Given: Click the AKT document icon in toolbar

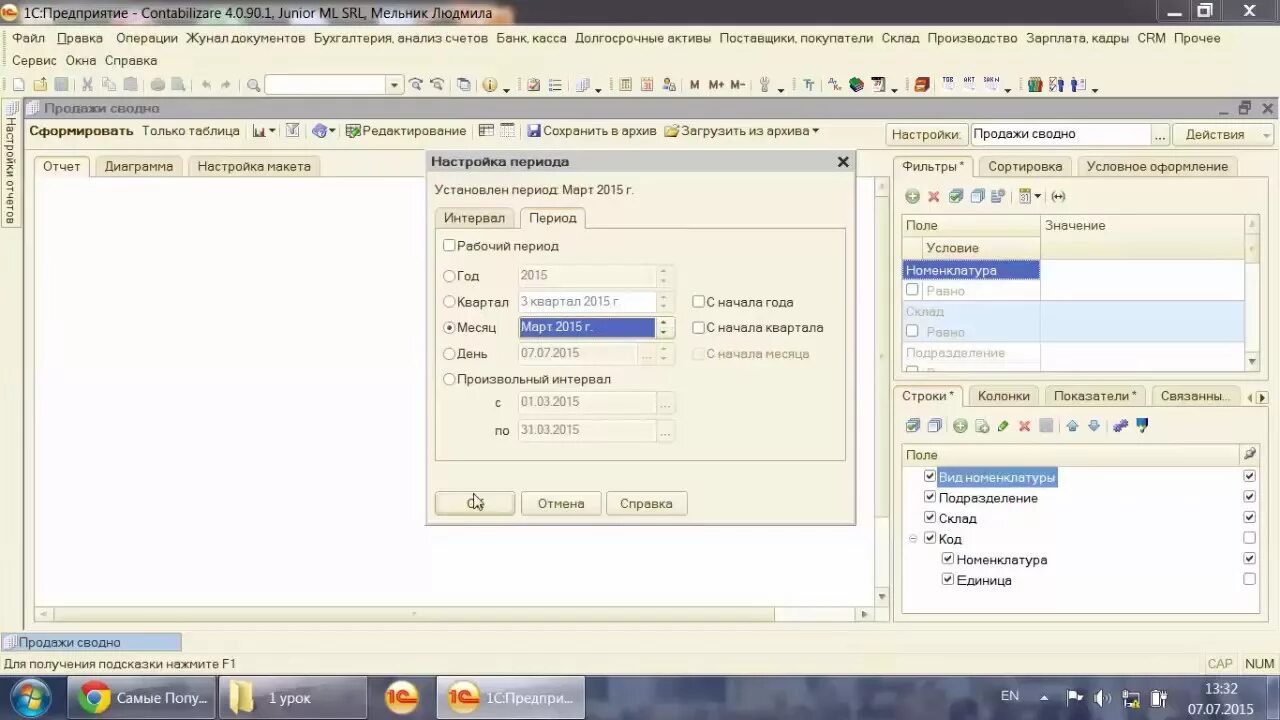Looking at the screenshot, I should point(969,84).
